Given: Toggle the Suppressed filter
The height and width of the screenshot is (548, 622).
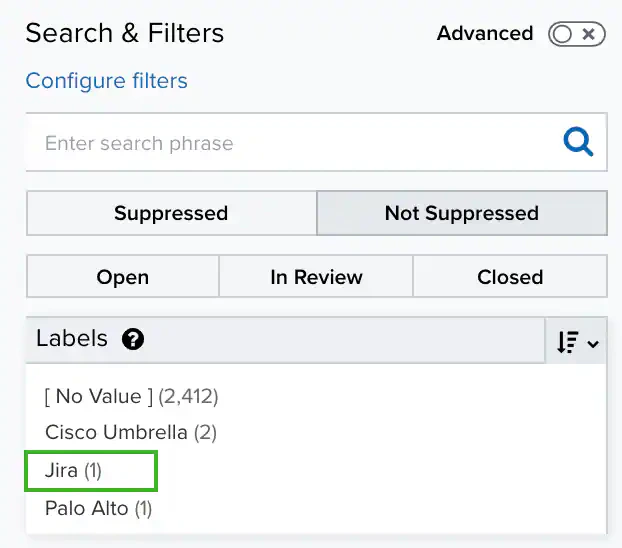Looking at the screenshot, I should [171, 213].
